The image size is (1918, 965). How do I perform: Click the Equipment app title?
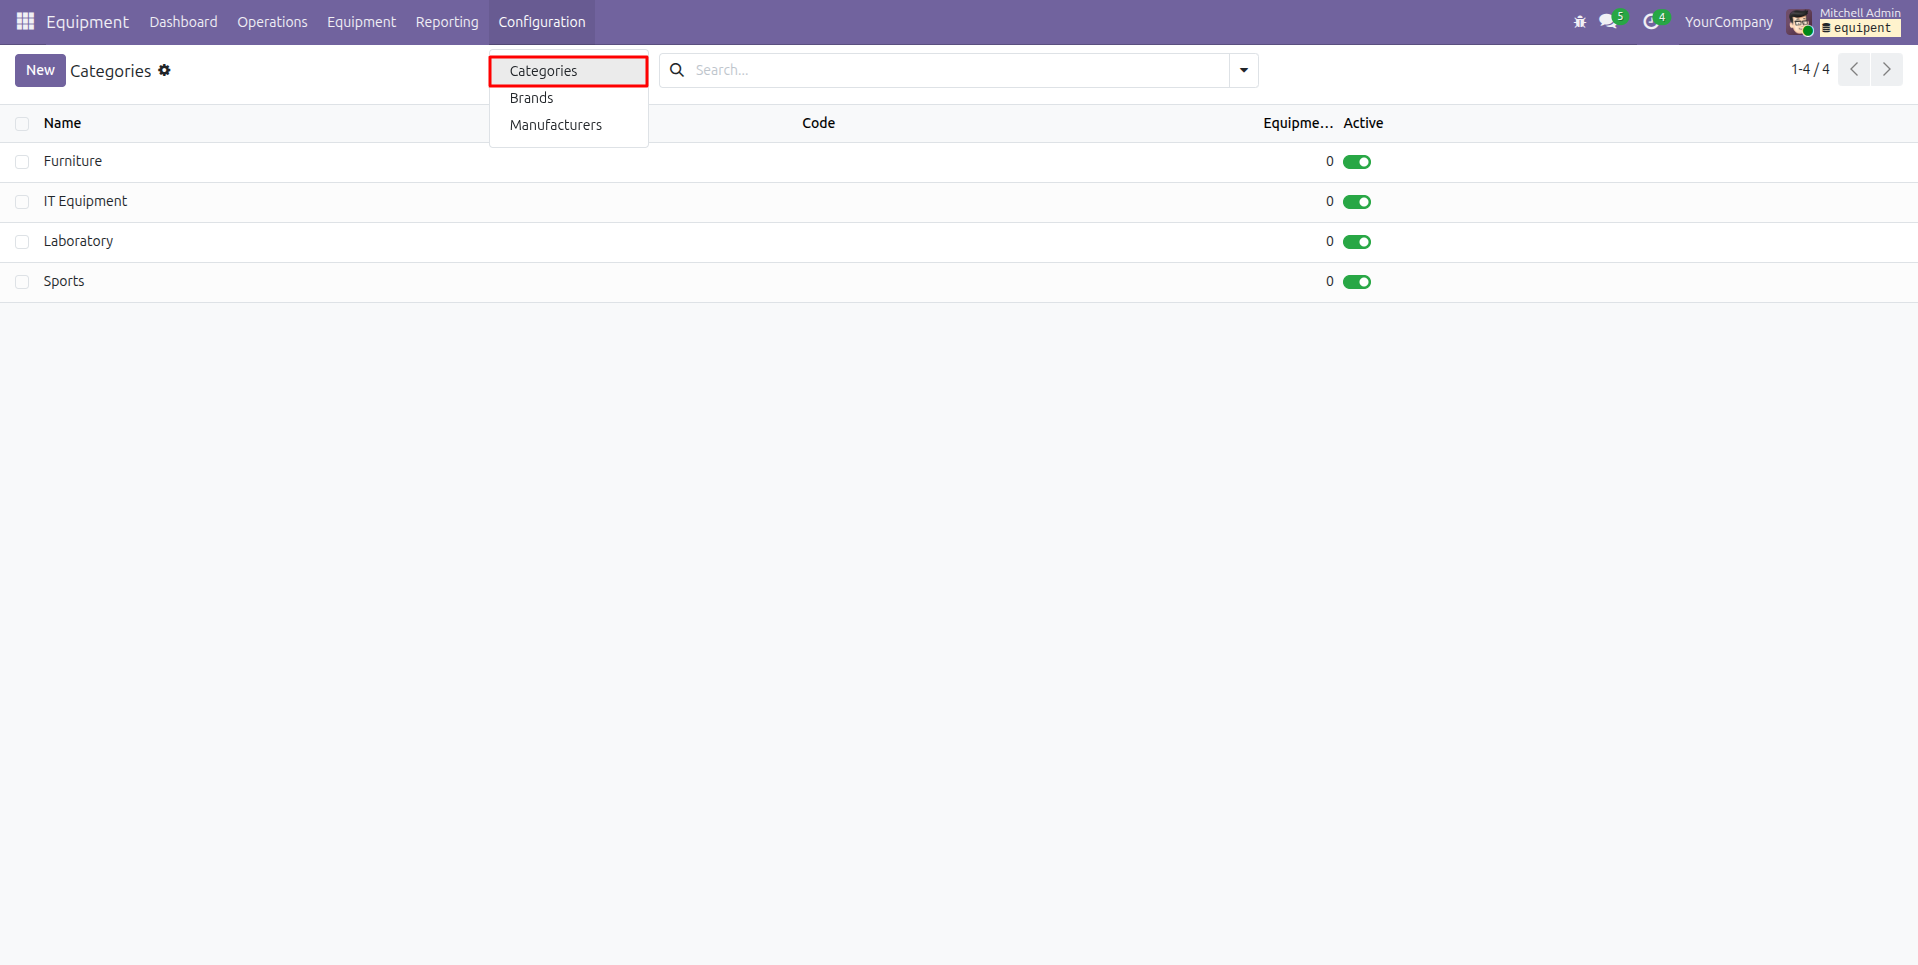point(87,22)
